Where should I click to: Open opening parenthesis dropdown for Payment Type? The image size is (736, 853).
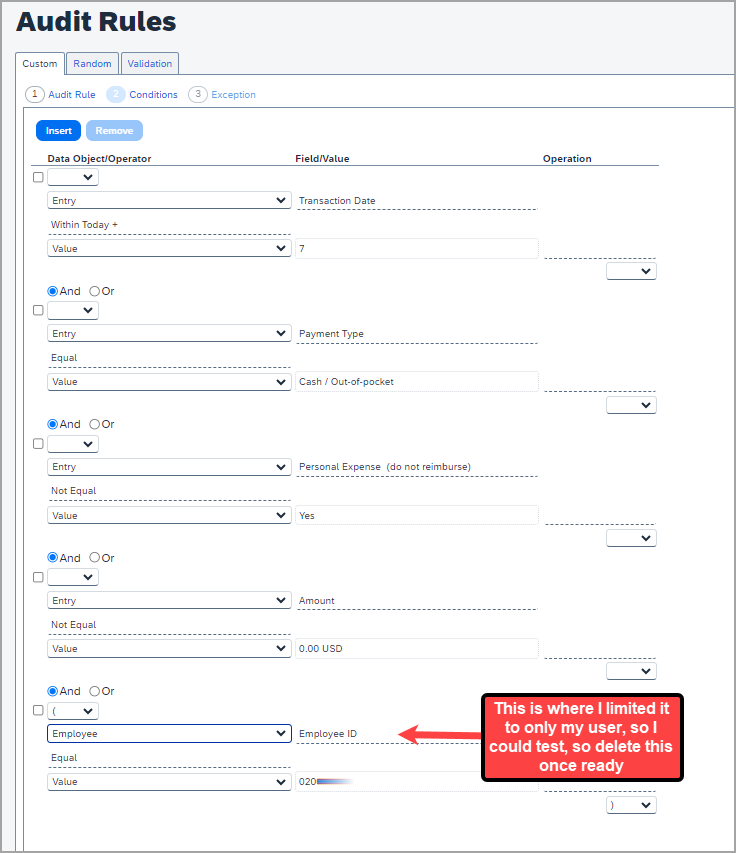pos(73,310)
